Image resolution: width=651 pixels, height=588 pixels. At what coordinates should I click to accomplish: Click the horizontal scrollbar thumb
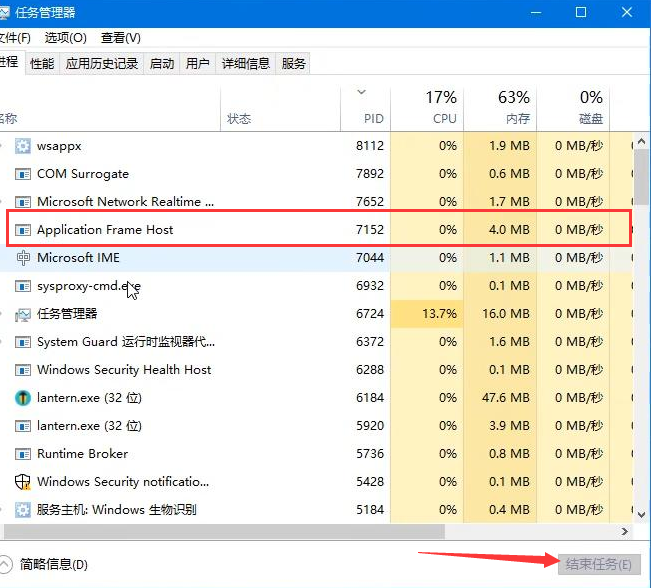coord(224,532)
